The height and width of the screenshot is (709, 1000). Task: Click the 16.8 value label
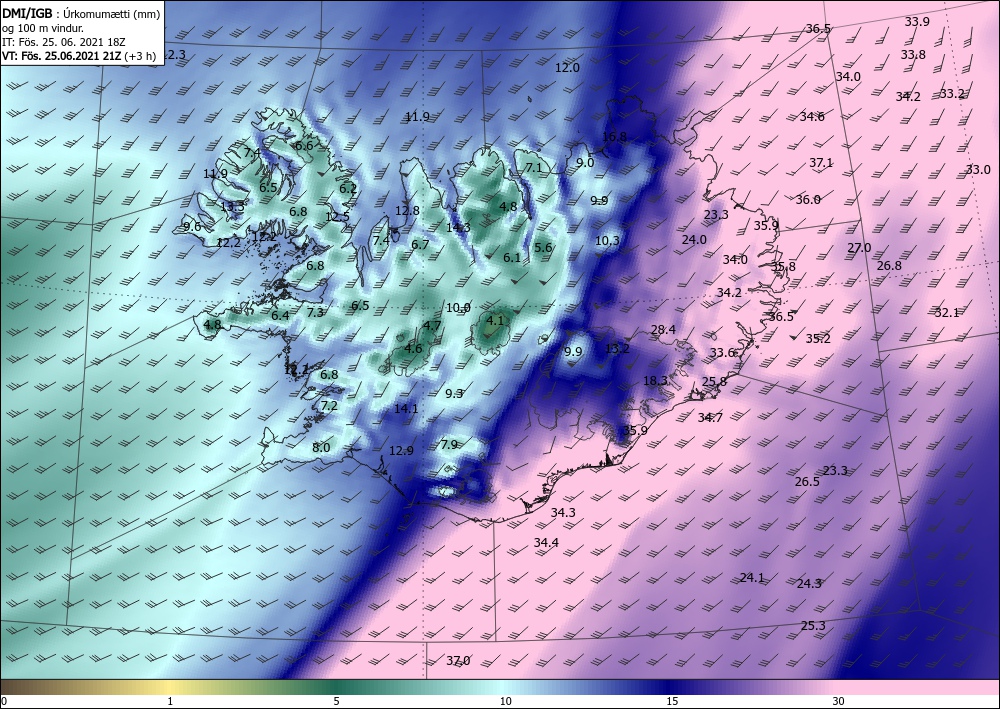(614, 137)
